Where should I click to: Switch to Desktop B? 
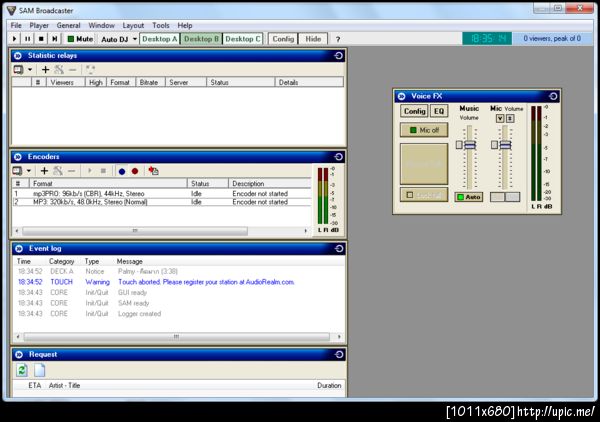201,39
